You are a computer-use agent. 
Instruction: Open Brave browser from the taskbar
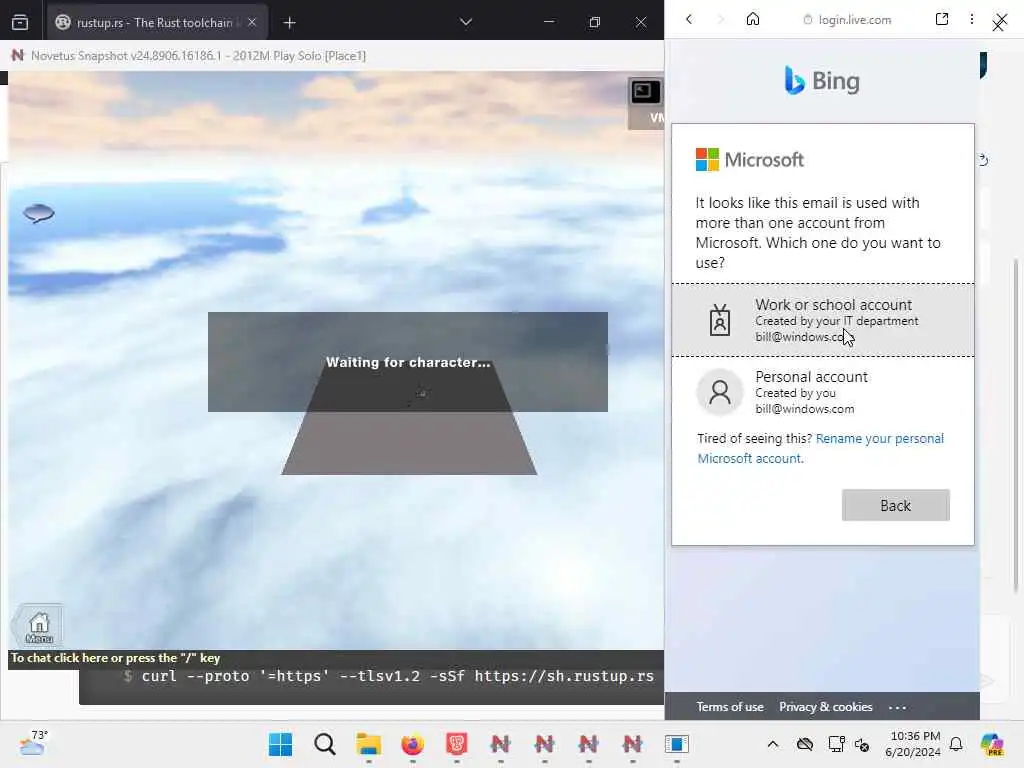(x=456, y=744)
